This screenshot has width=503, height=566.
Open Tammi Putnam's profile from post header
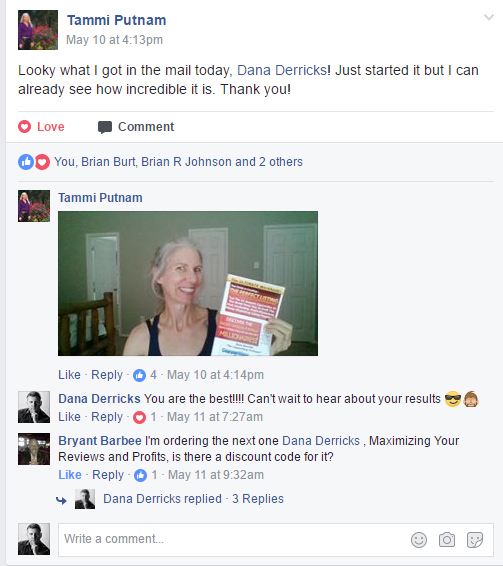tap(117, 20)
